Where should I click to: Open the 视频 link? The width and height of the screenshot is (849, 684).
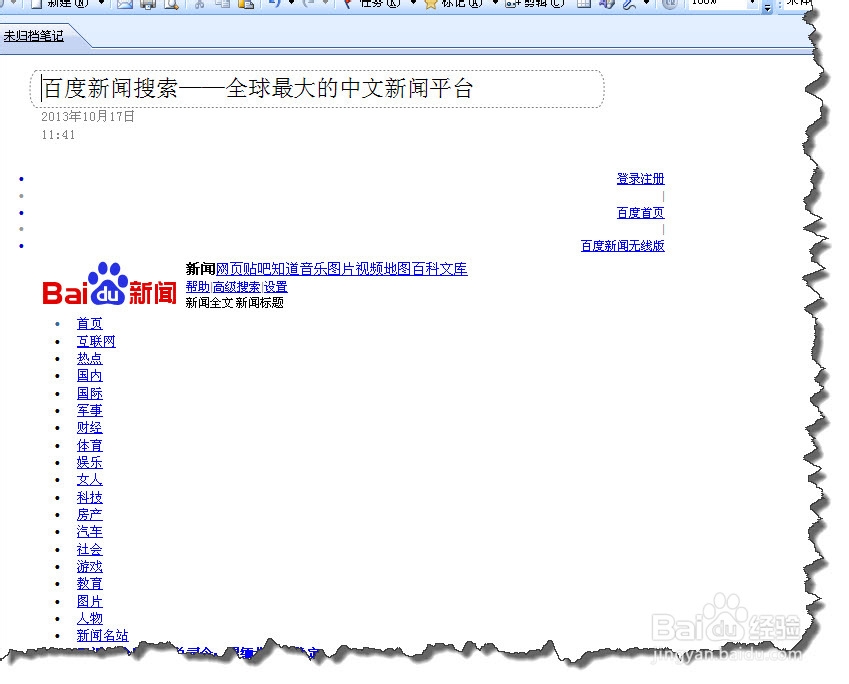point(370,269)
